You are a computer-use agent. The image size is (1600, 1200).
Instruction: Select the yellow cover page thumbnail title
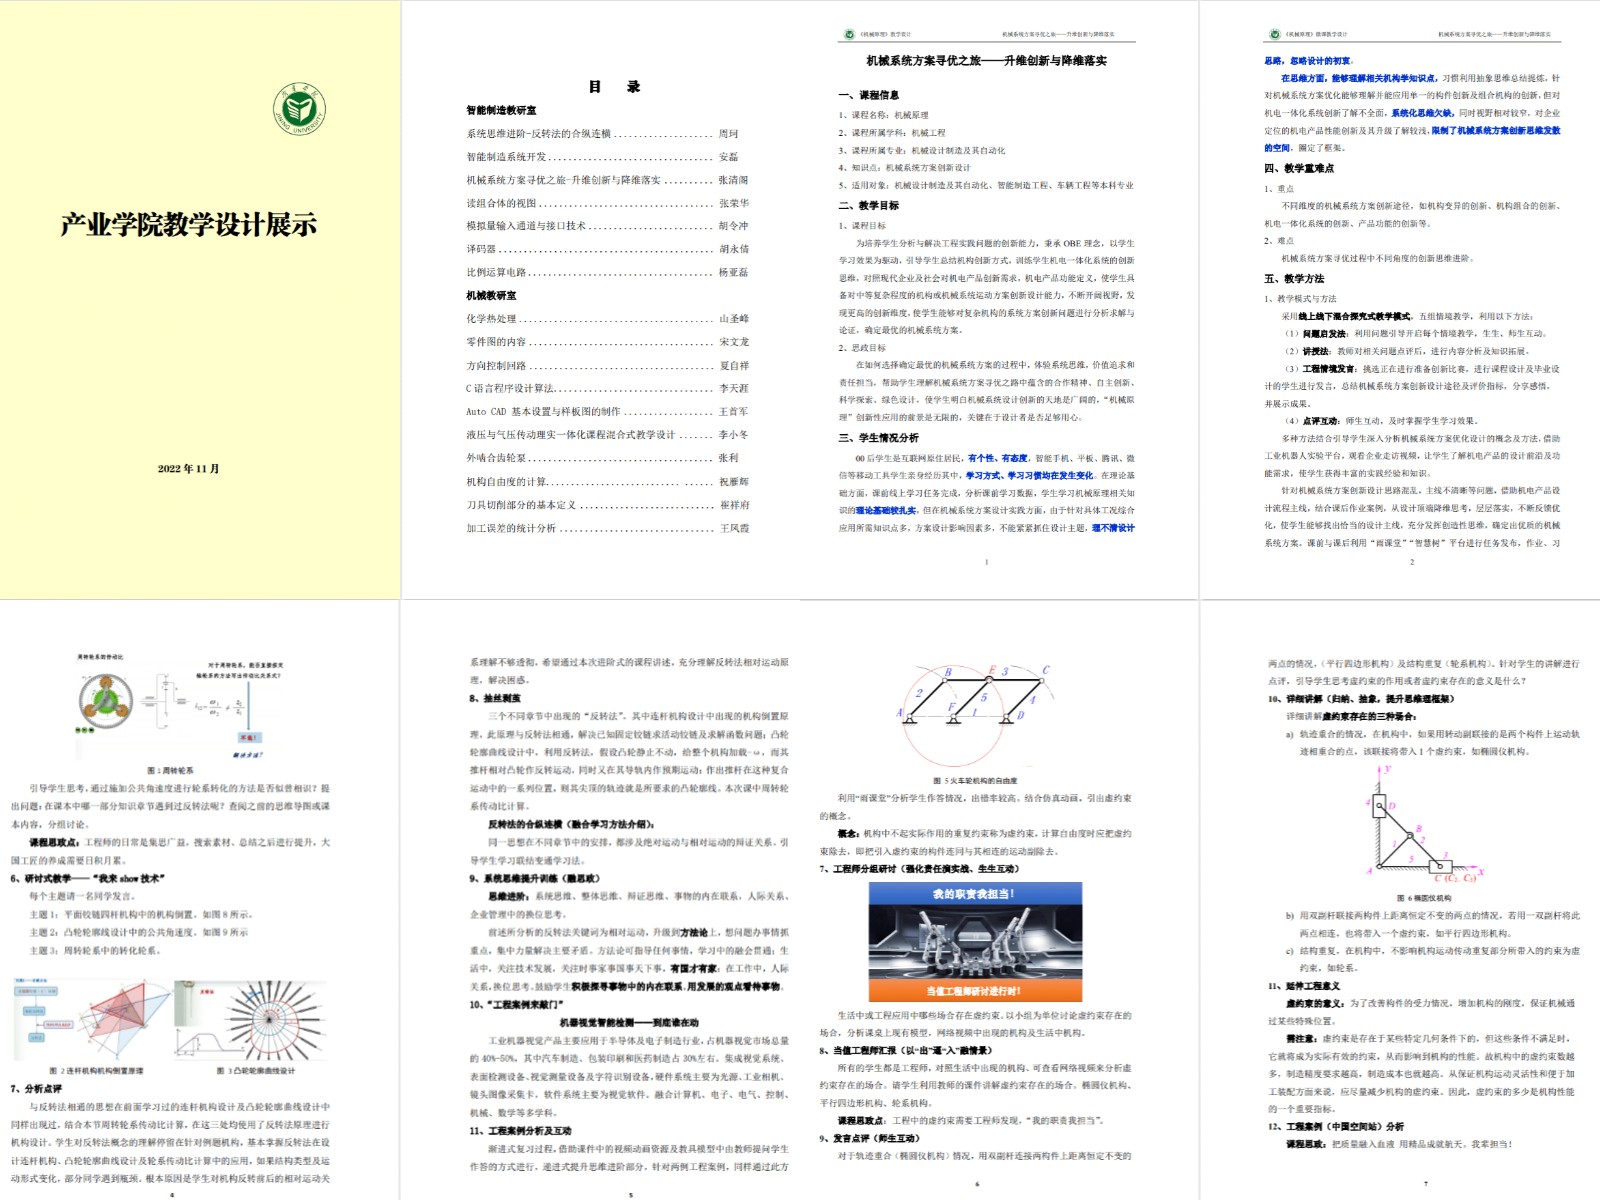189,225
